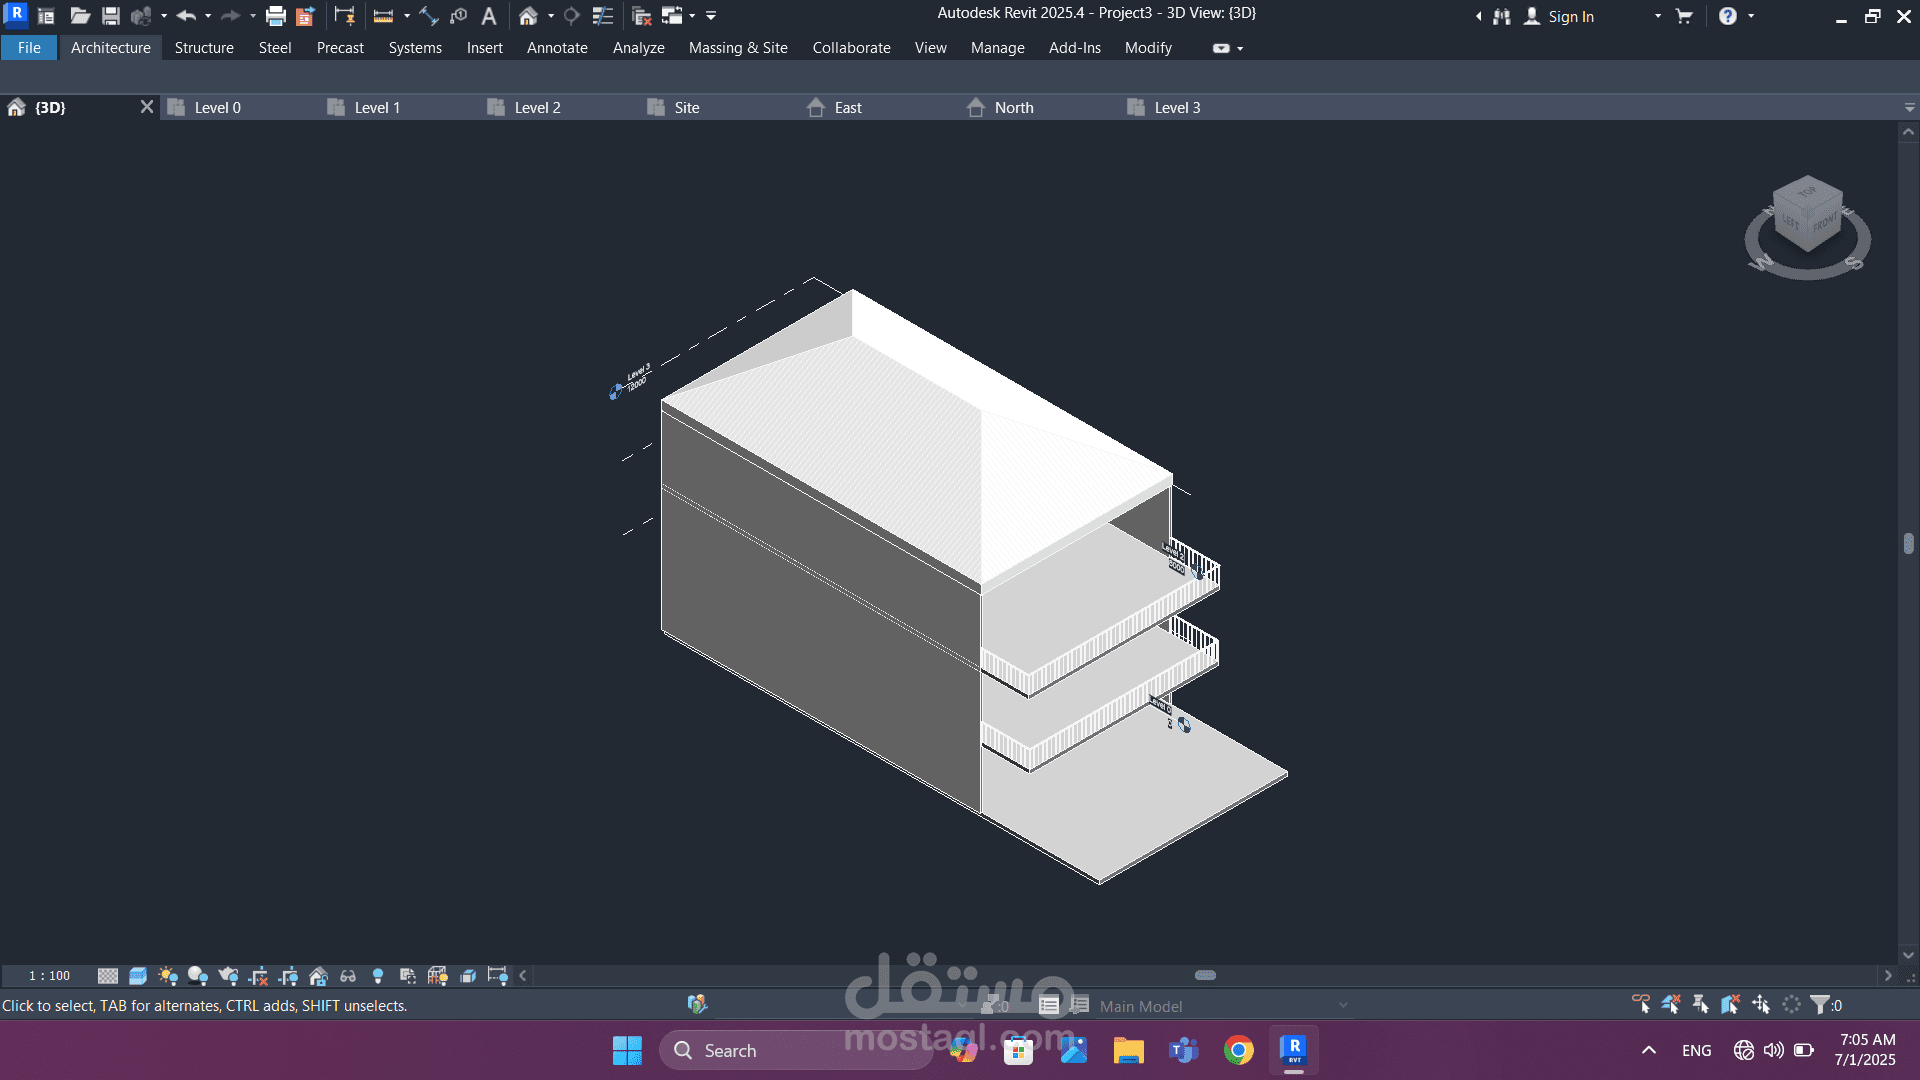
Task: Open Customize Quick Access Toolbar dropdown
Action: pos(711,16)
